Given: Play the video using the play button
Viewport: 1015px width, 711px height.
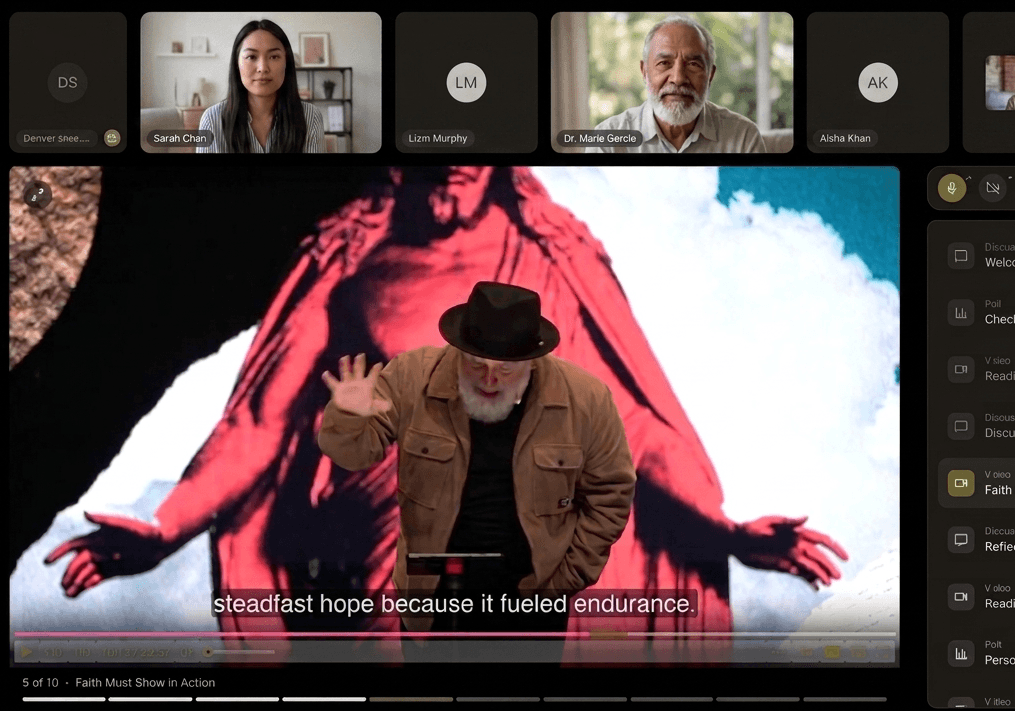Looking at the screenshot, I should point(26,652).
